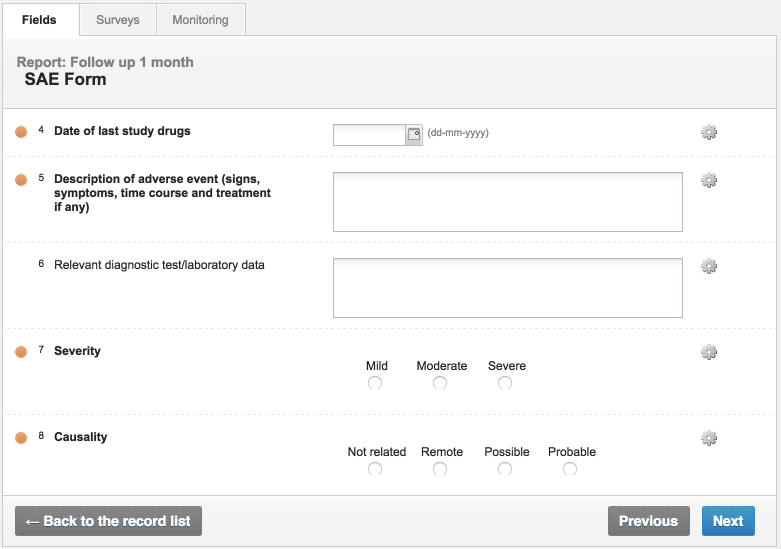Click gear icon for Date of last study drugs

709,132
